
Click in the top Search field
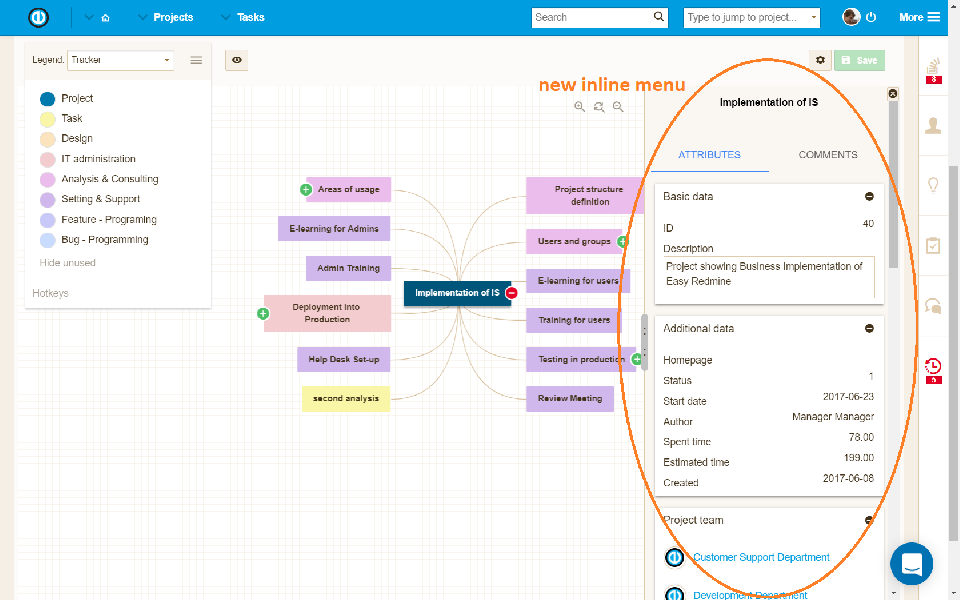click(x=590, y=17)
